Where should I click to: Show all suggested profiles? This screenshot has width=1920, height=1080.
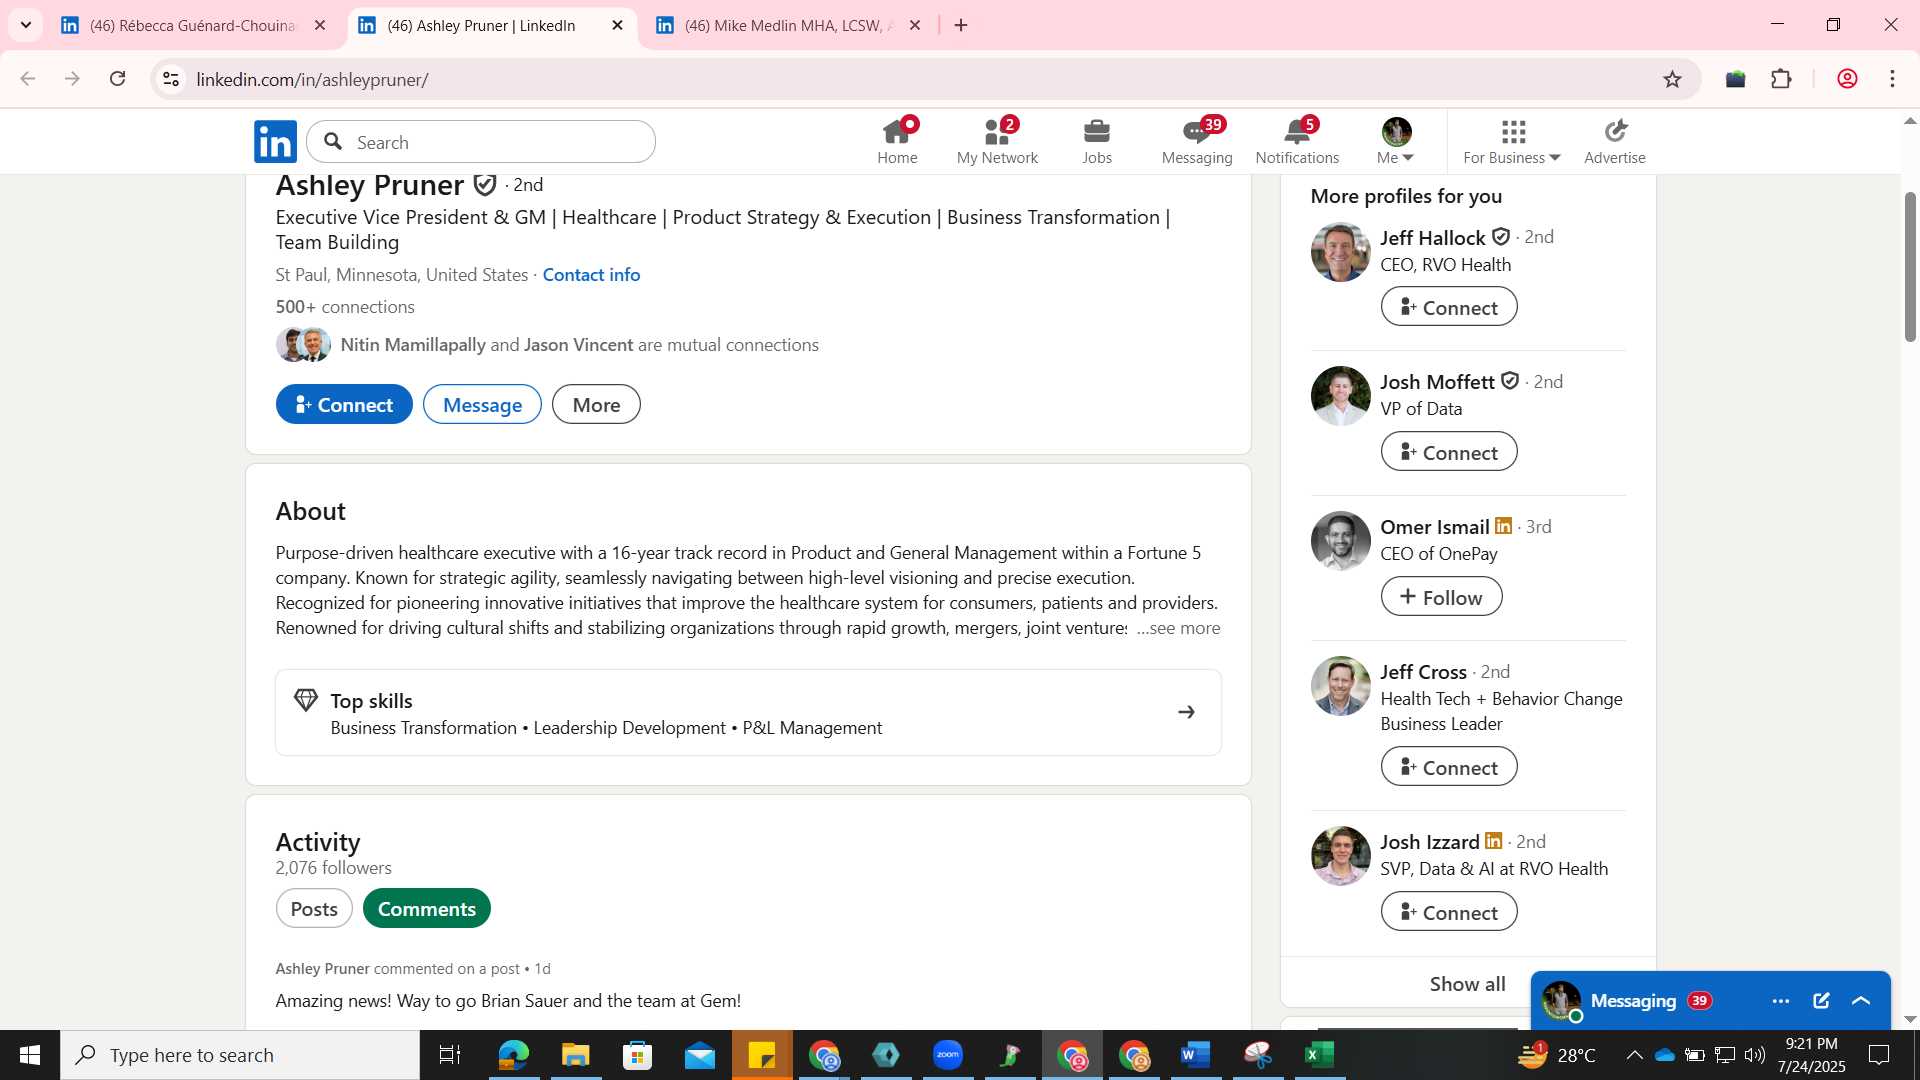click(1467, 984)
